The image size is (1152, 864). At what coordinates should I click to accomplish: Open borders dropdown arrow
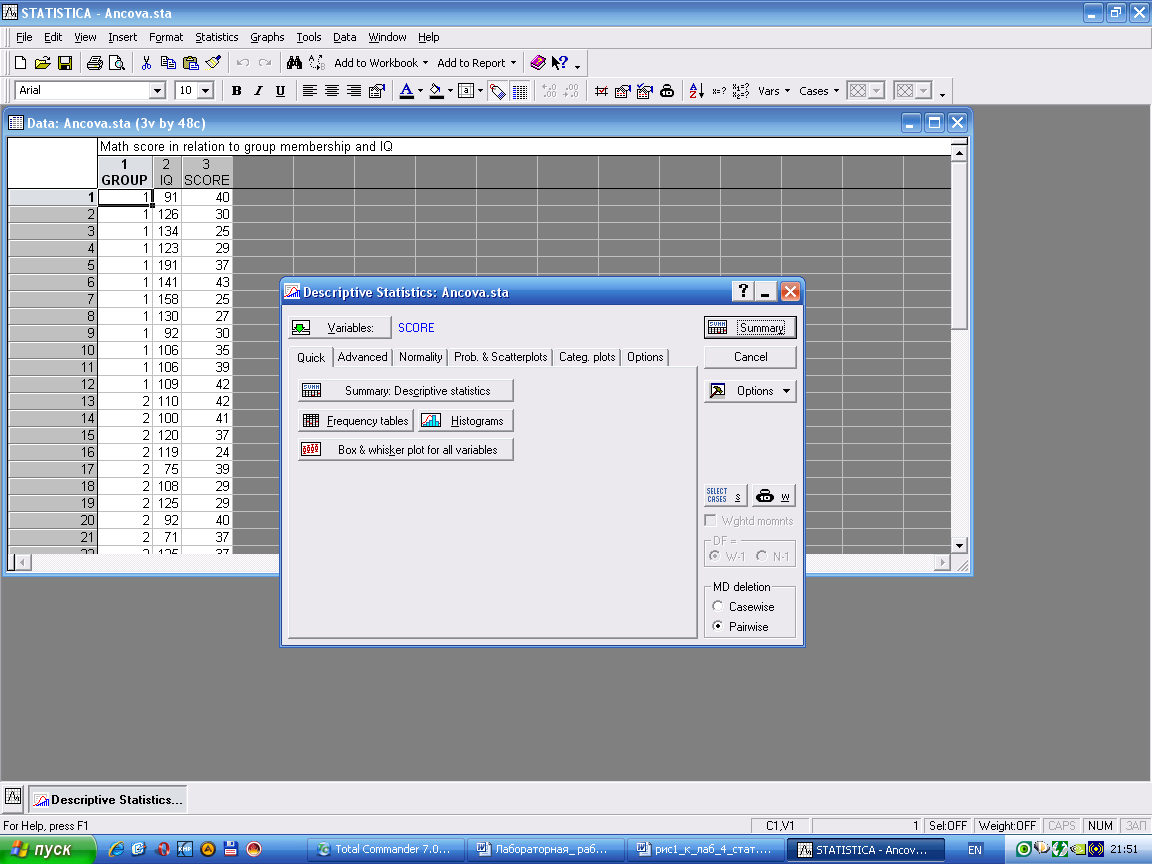tap(480, 91)
